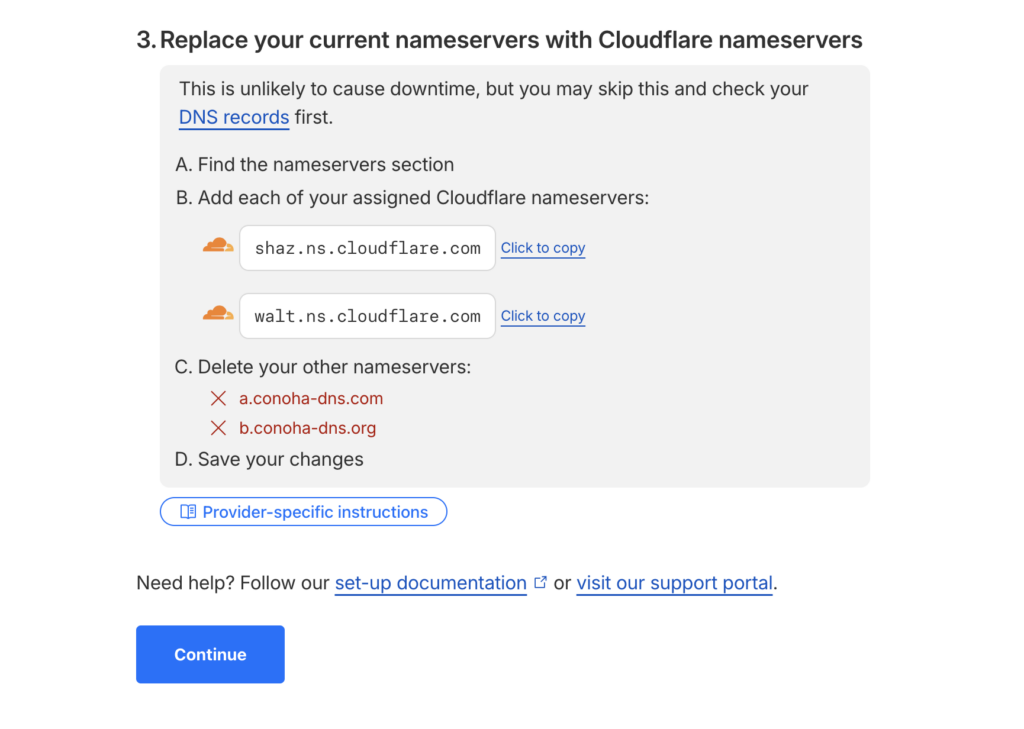Click the b.conoha-dns.org nameserver text
Screen dimensions: 1024x729
(x=307, y=428)
